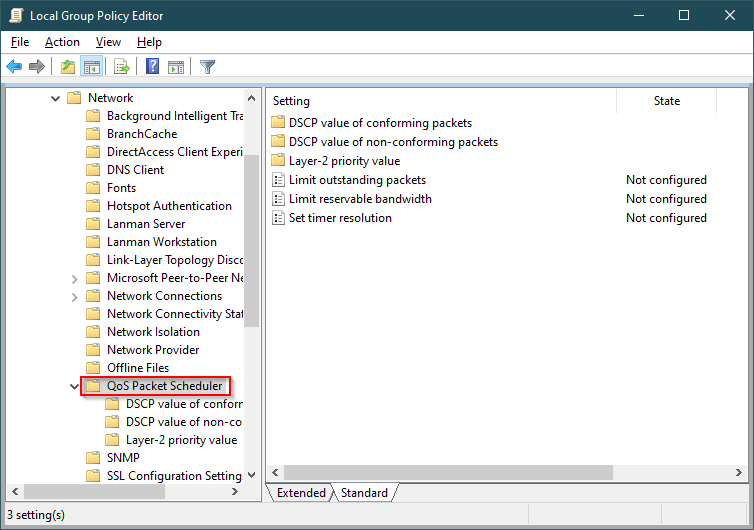
Task: Open DSCP value of non-conforming packets setting
Action: [393, 142]
